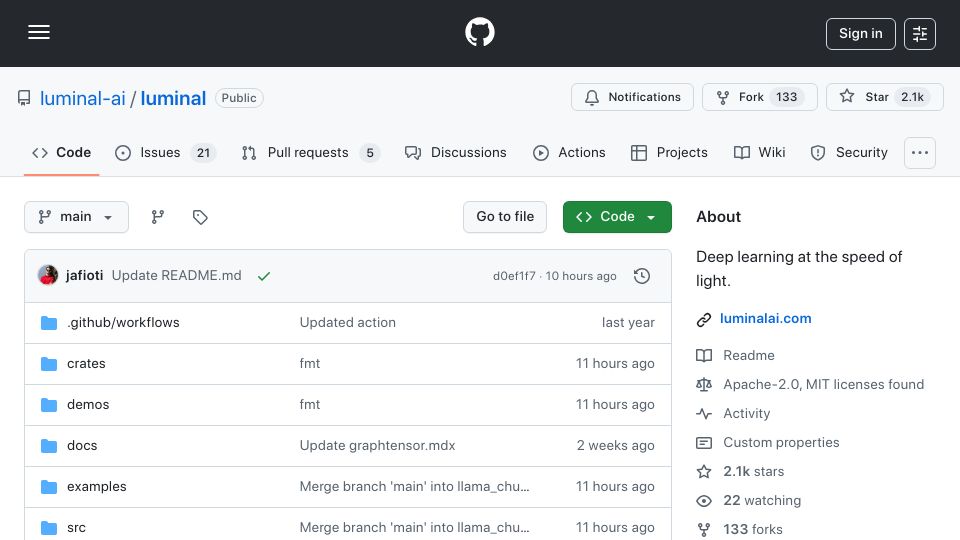Click last year timestamp in workflows row

[628, 323]
